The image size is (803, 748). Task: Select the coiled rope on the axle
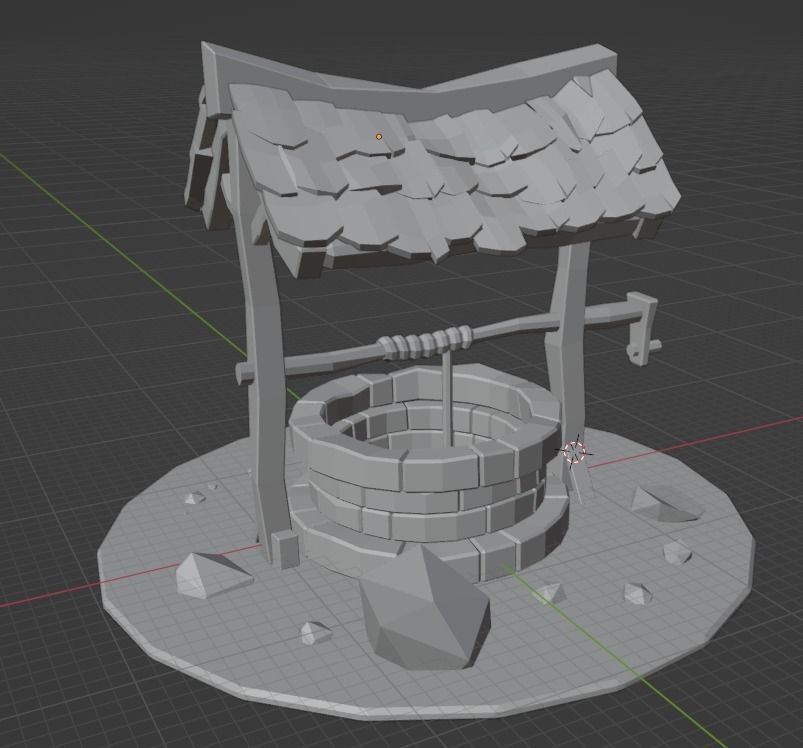click(x=424, y=342)
